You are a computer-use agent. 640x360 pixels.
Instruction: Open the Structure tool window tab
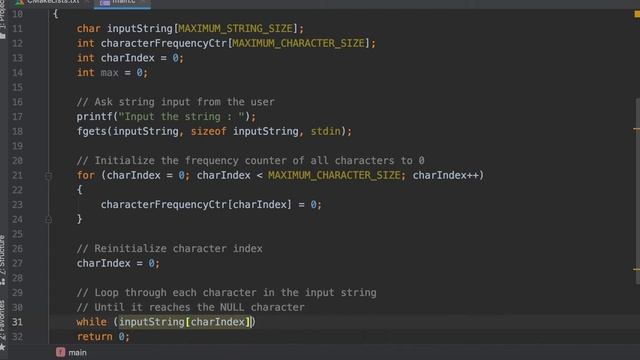3,260
